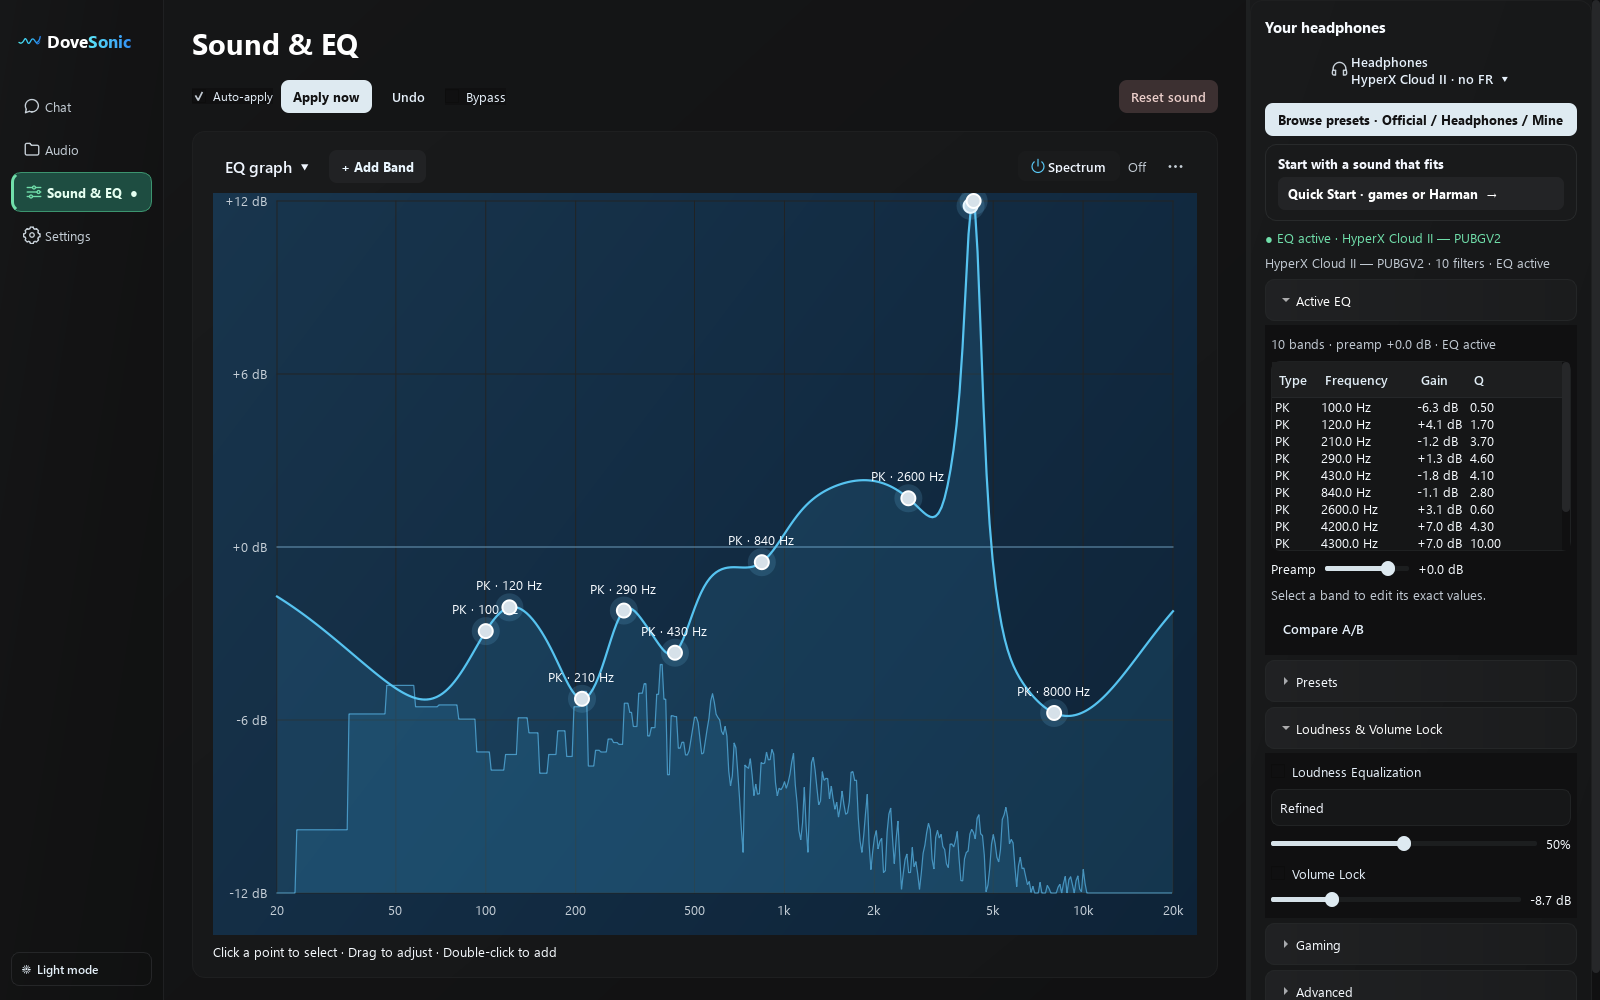The height and width of the screenshot is (1000, 1600).
Task: Enable the Loudness Equalization checkbox
Action: click(1278, 772)
